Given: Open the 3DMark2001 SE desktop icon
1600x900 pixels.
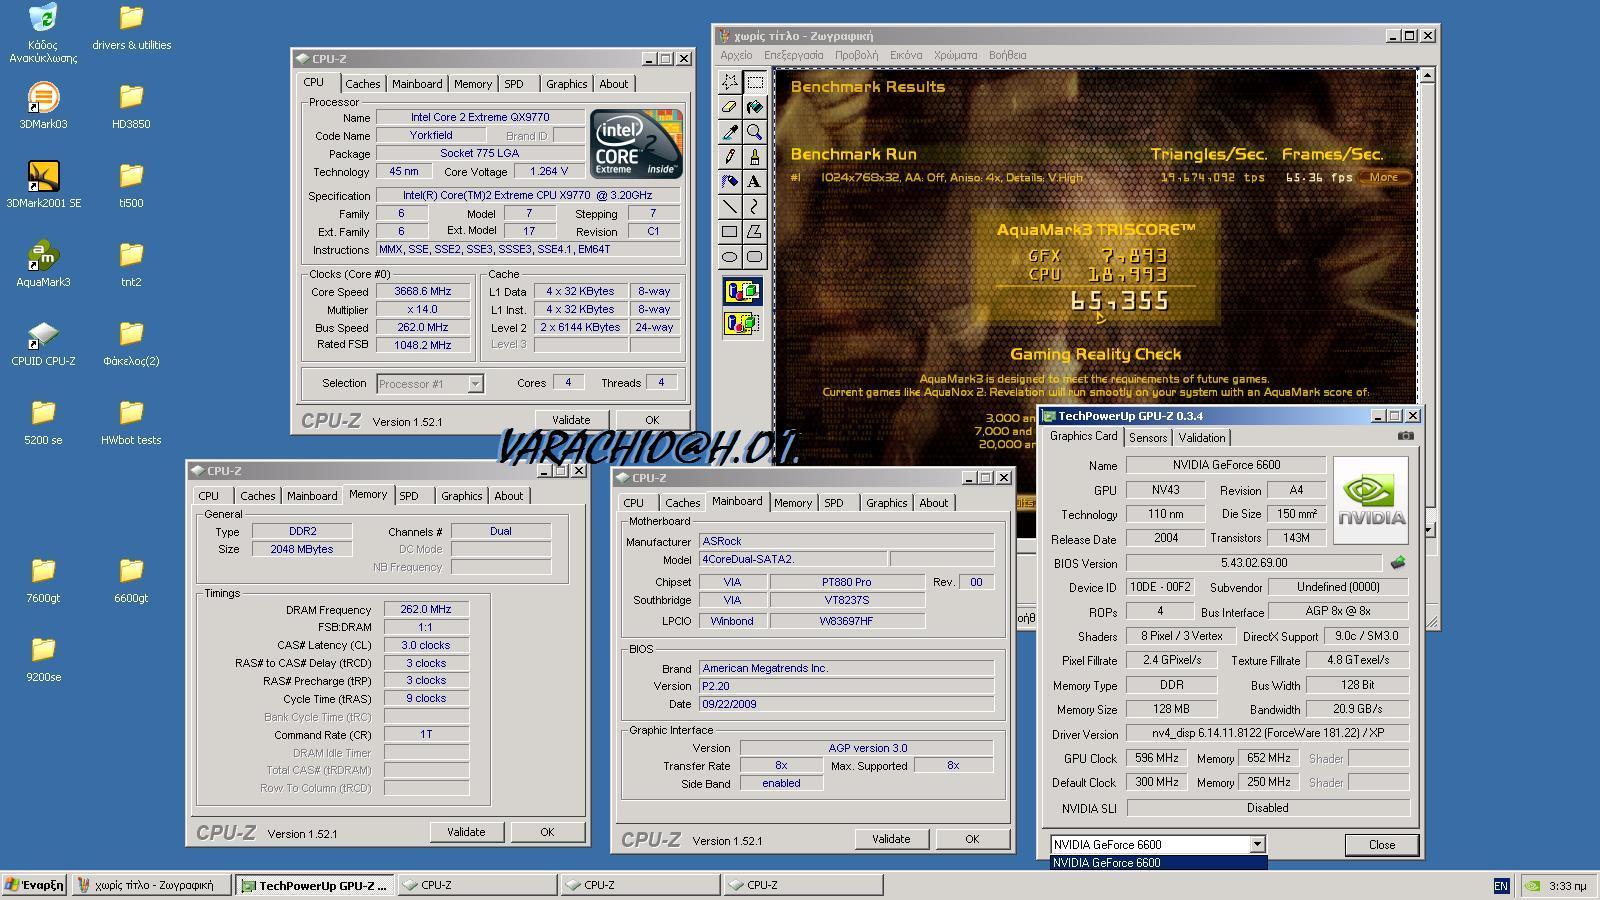Looking at the screenshot, I should [43, 185].
